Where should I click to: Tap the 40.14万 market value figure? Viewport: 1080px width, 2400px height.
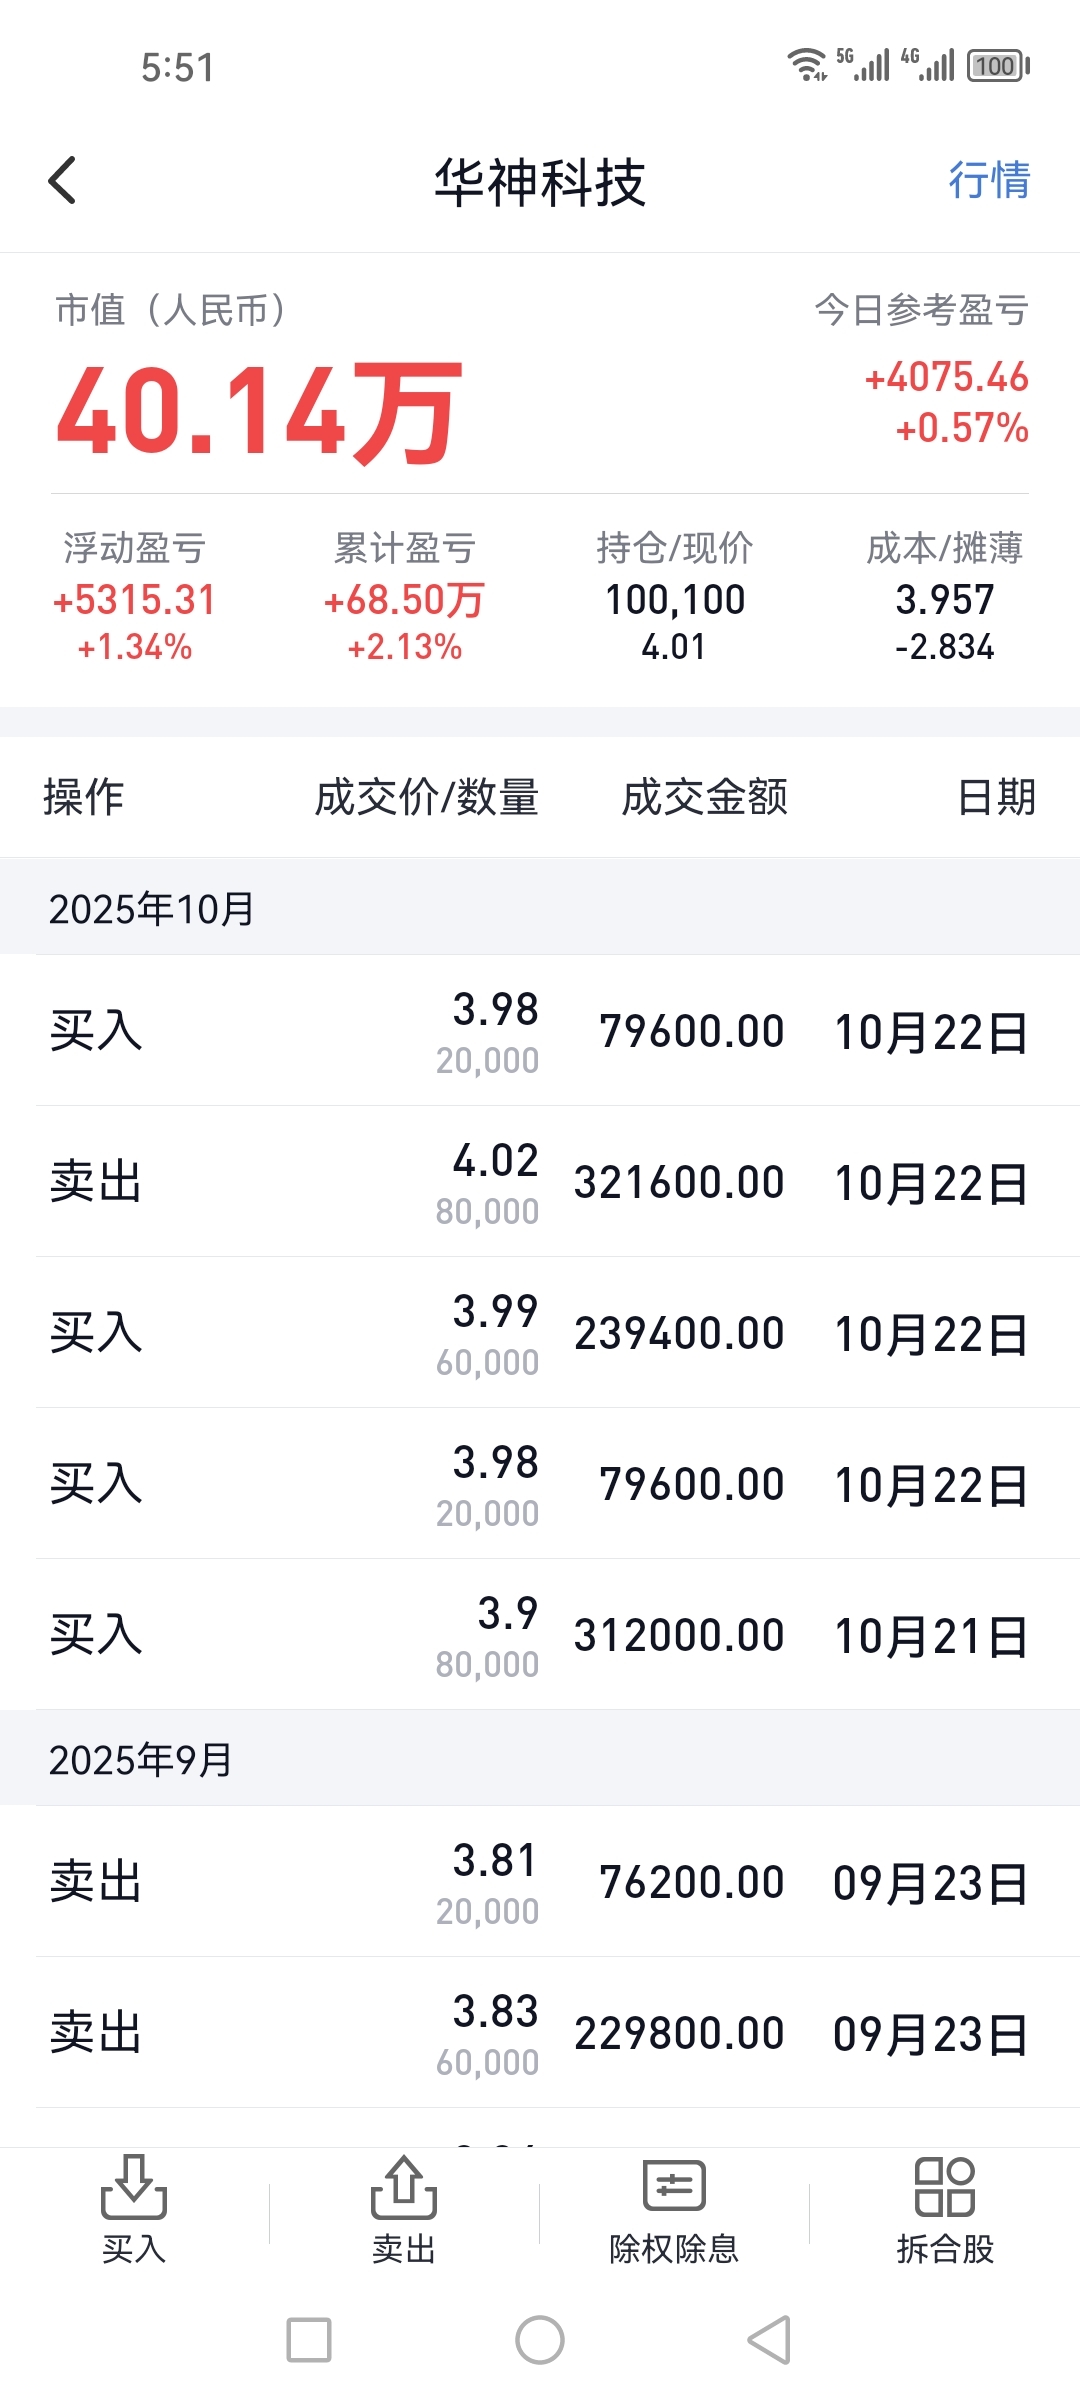260,412
